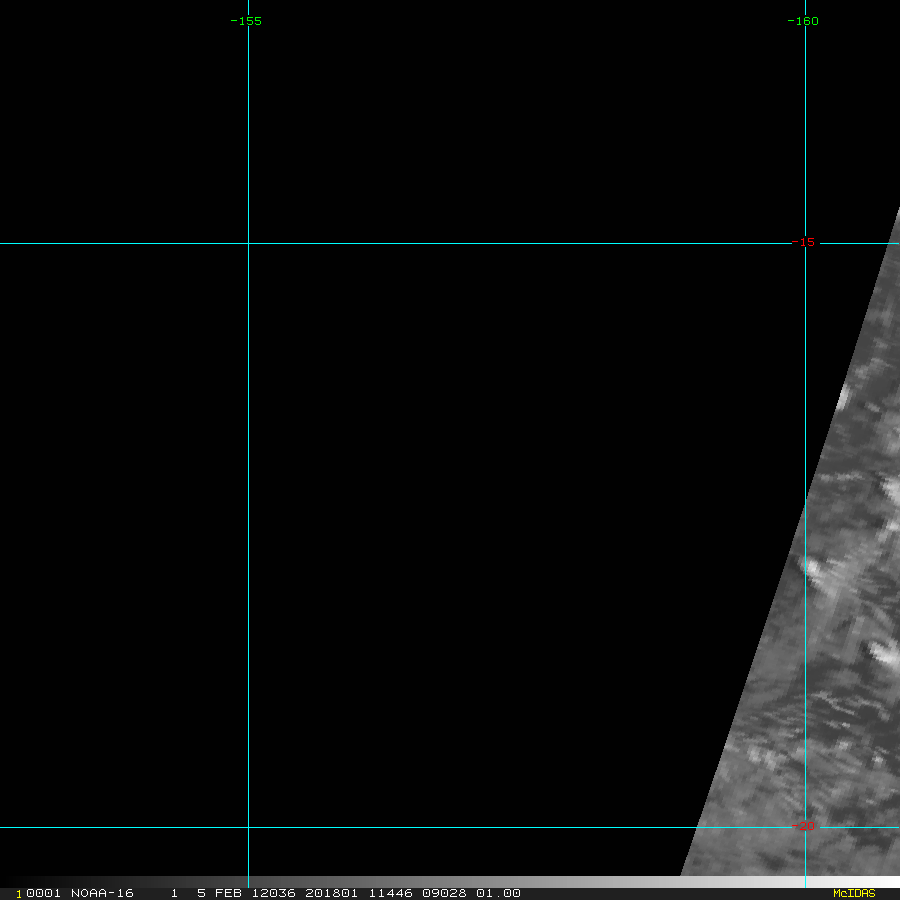900x900 pixels.
Task: Click the -15 latitude label
Action: click(x=805, y=242)
